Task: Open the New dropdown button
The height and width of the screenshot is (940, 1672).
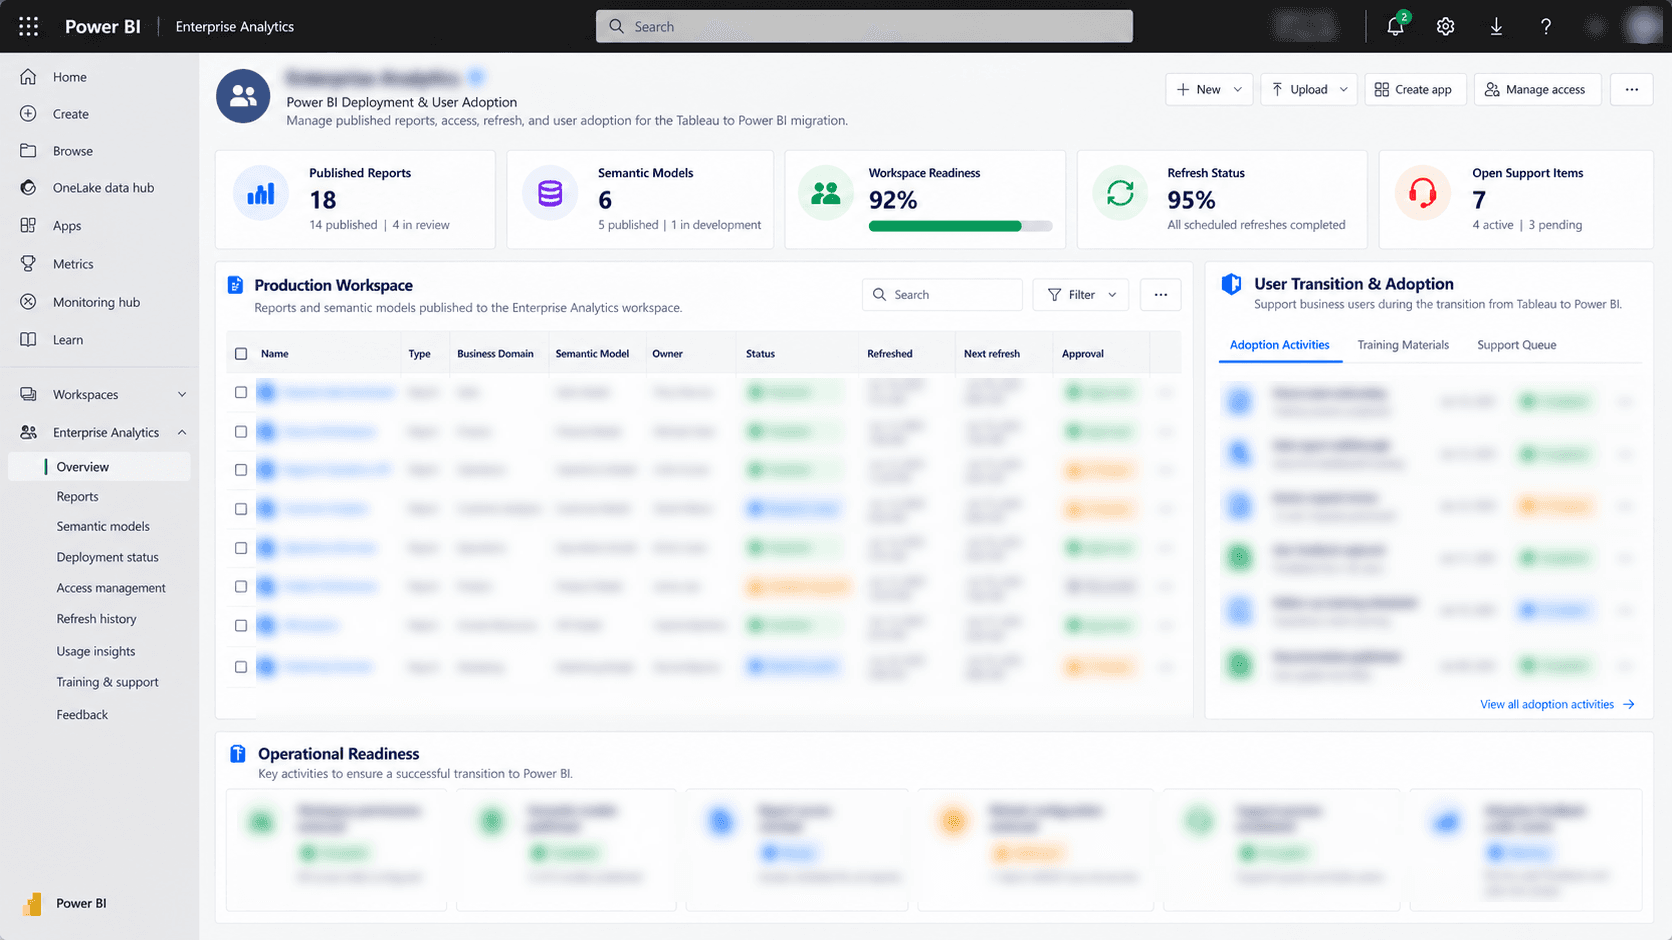Action: click(x=1209, y=89)
